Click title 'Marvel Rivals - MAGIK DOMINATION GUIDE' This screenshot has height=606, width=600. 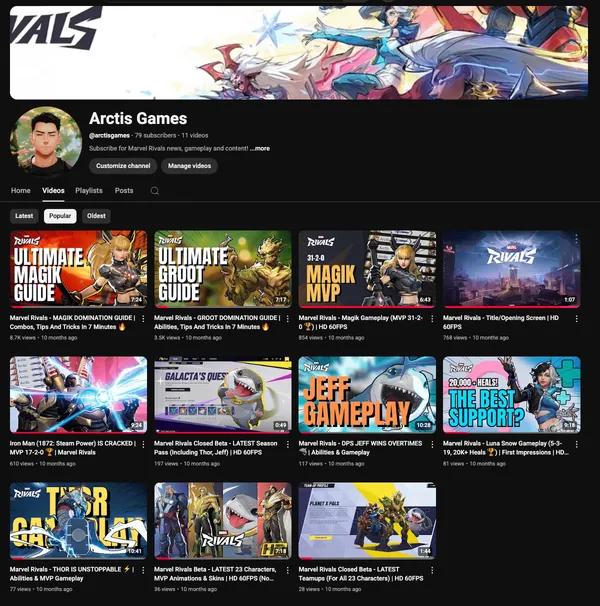point(73,322)
